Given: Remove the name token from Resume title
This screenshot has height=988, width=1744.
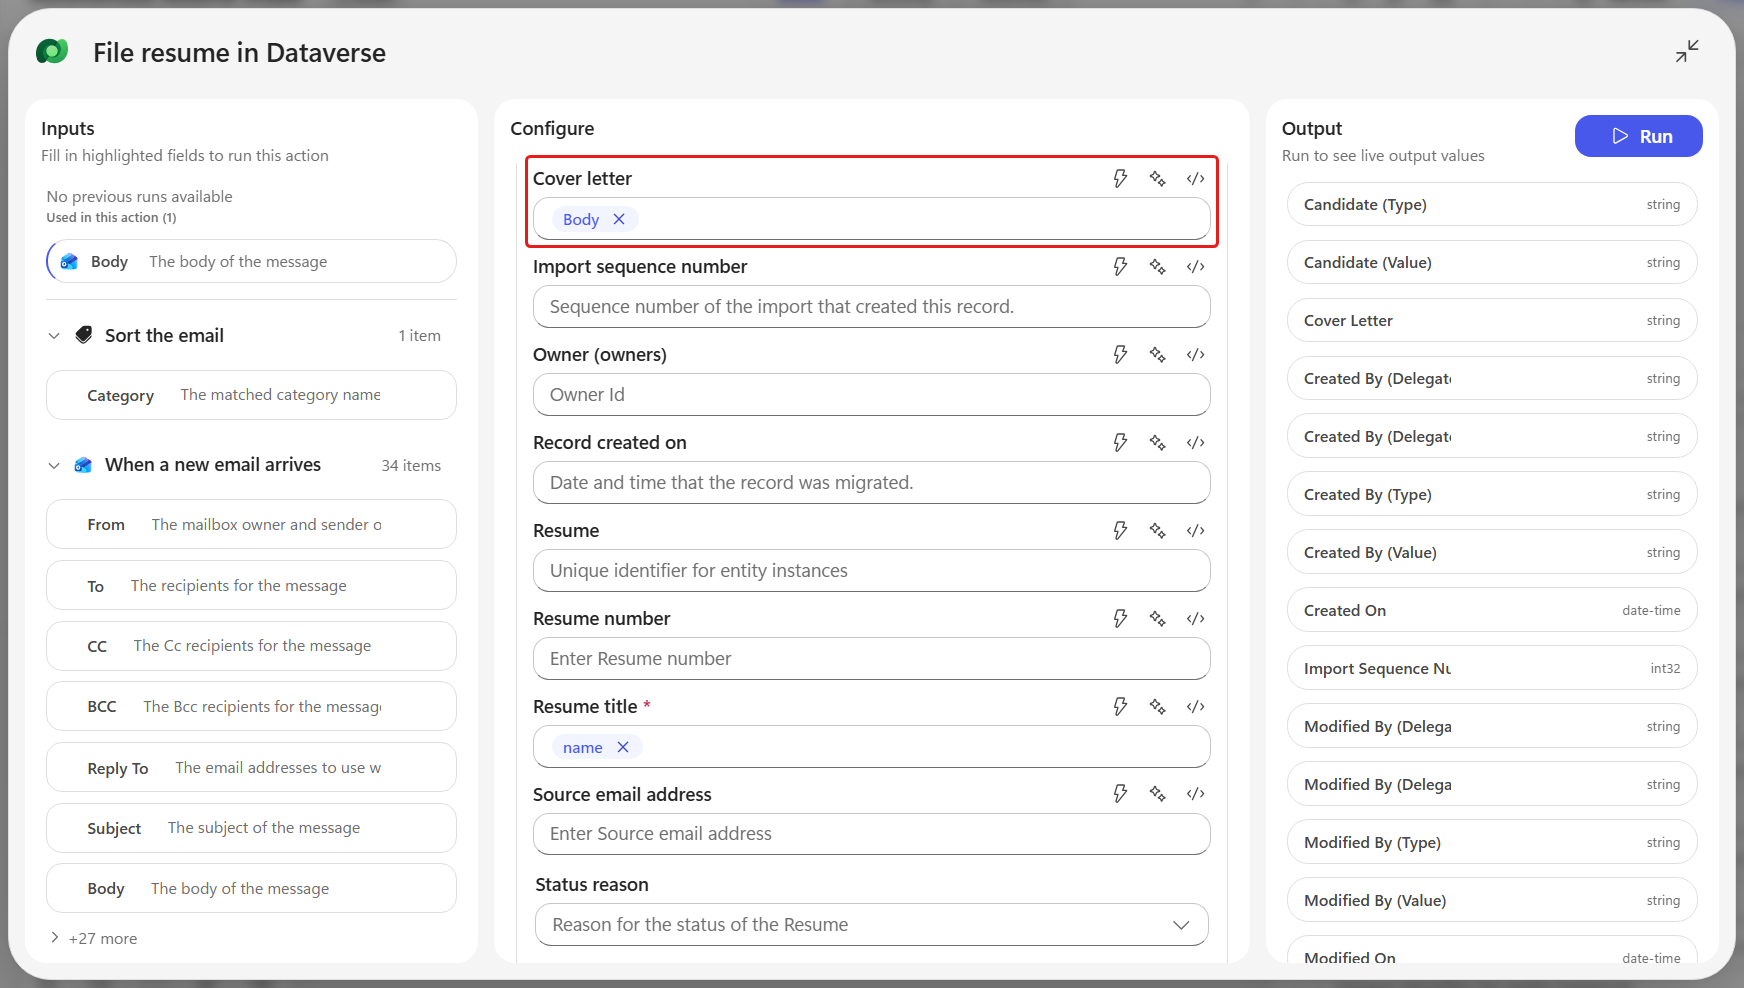Looking at the screenshot, I should 623,747.
